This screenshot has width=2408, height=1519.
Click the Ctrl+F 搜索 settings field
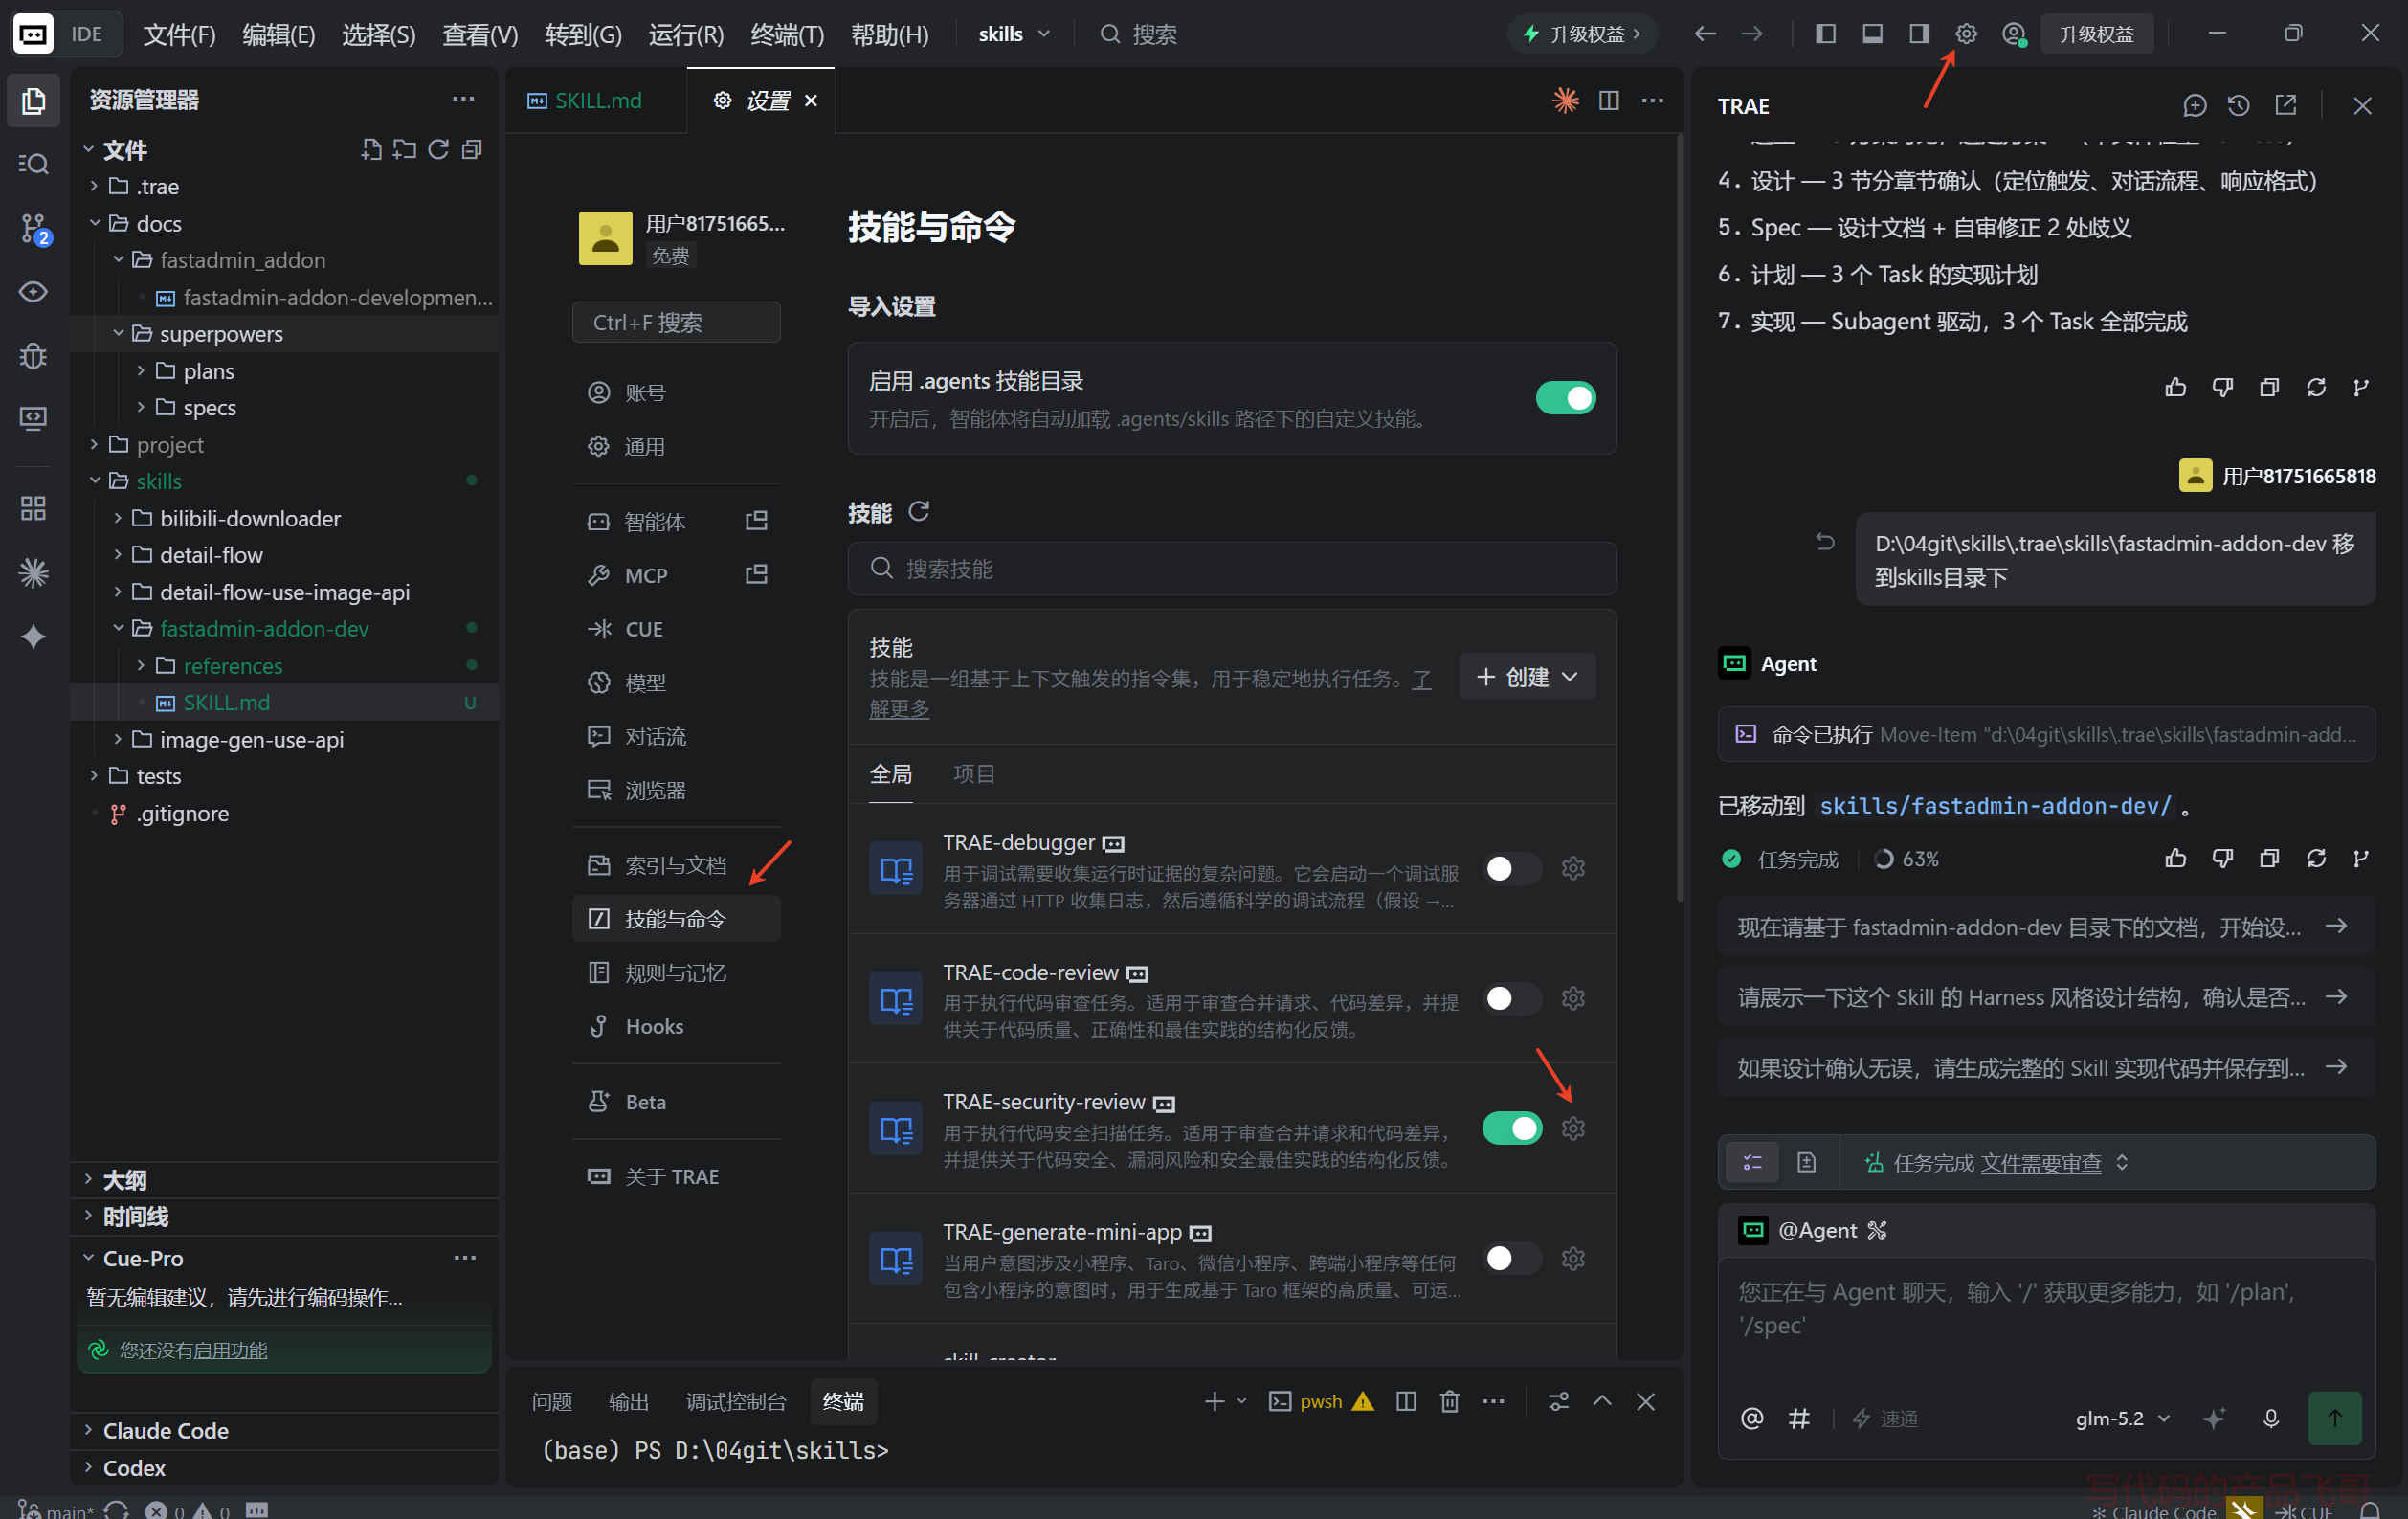point(676,322)
